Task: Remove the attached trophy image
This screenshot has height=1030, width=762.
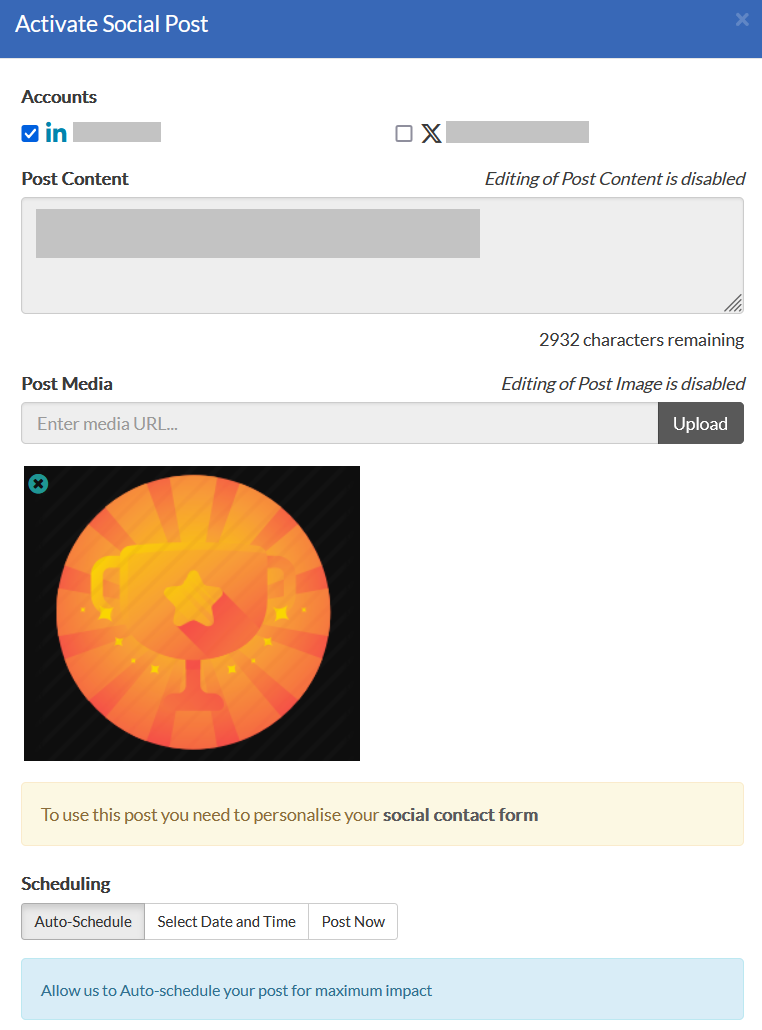Action: coord(38,484)
